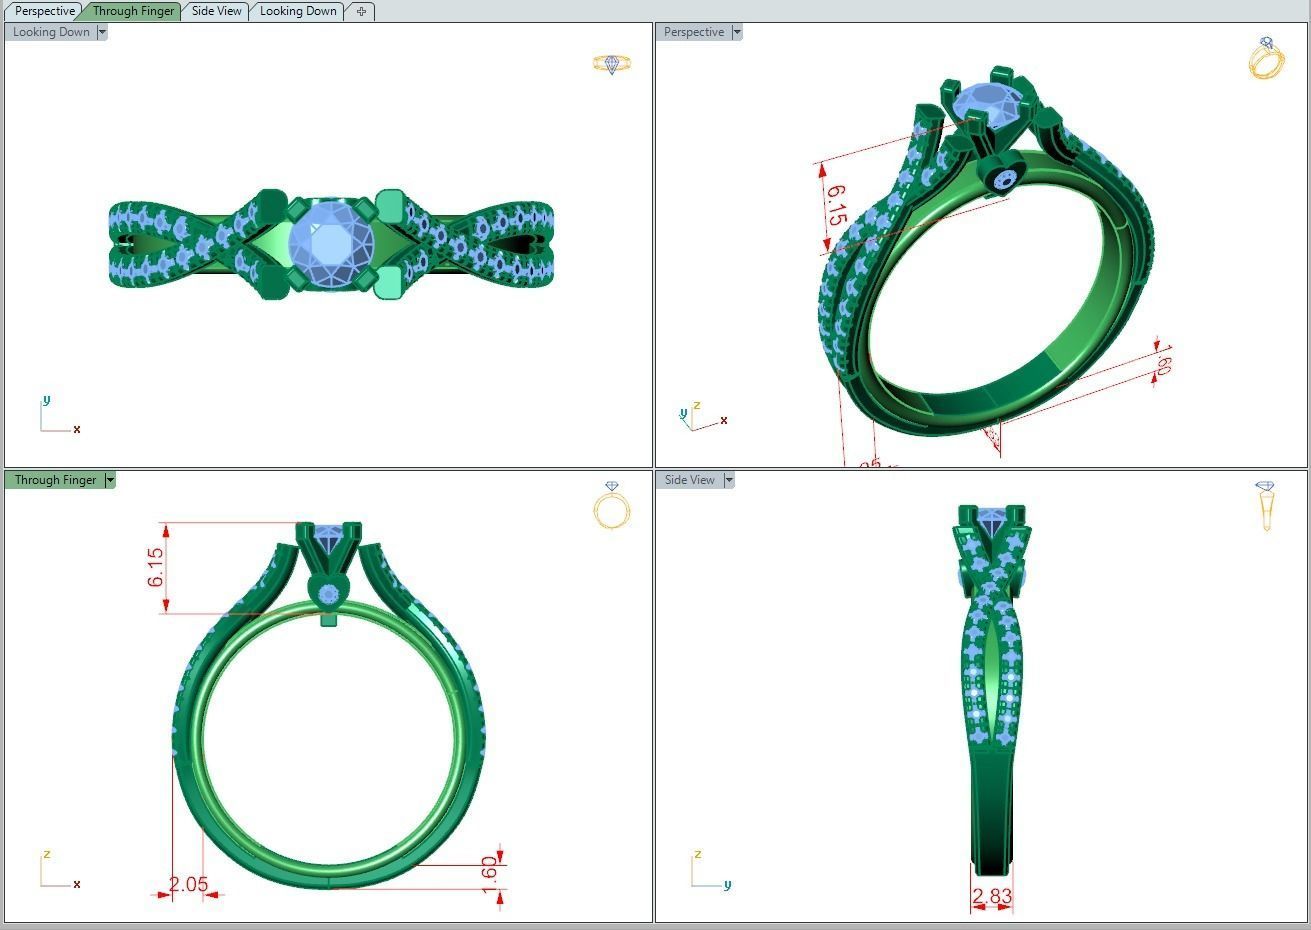Open the Side View layout tab
The height and width of the screenshot is (930, 1311).
(x=217, y=11)
